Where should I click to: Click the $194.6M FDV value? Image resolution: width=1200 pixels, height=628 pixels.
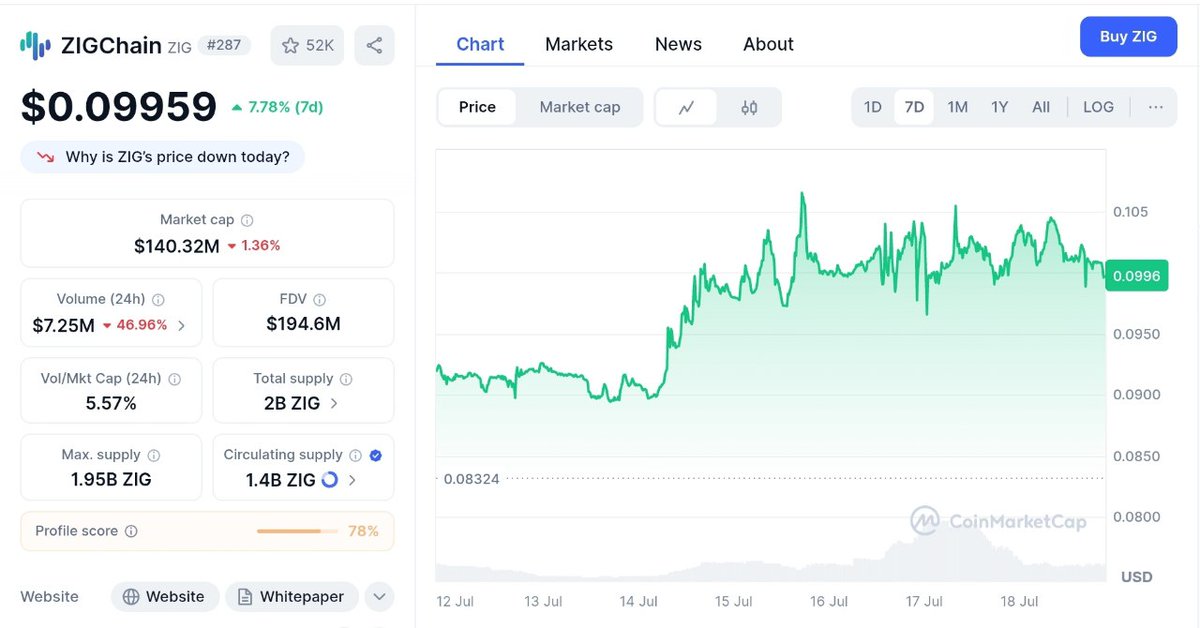303,324
